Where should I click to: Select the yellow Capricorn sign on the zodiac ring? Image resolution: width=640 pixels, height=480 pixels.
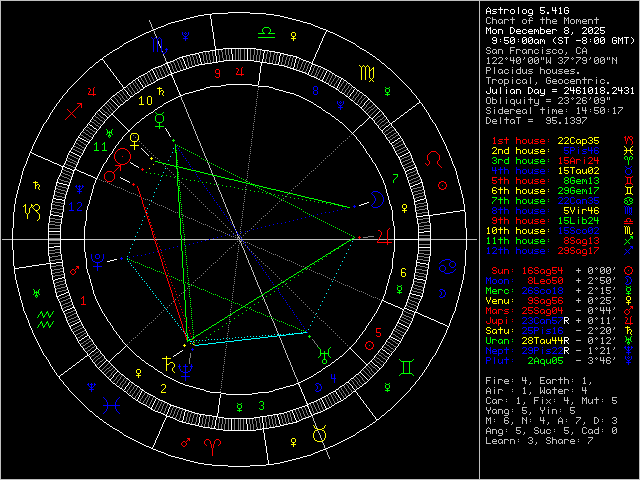coord(32,212)
